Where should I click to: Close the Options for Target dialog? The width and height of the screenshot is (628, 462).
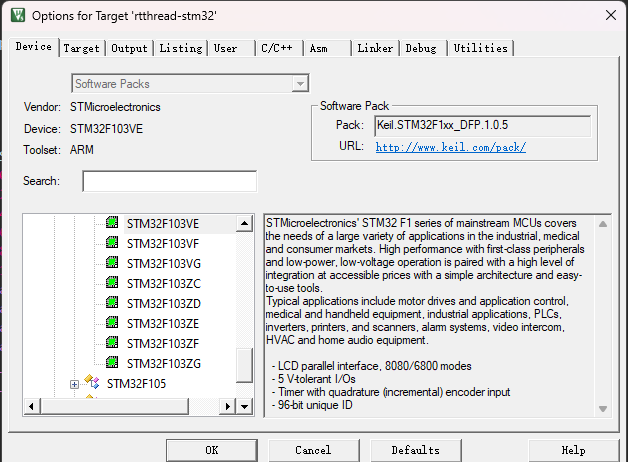click(x=611, y=16)
